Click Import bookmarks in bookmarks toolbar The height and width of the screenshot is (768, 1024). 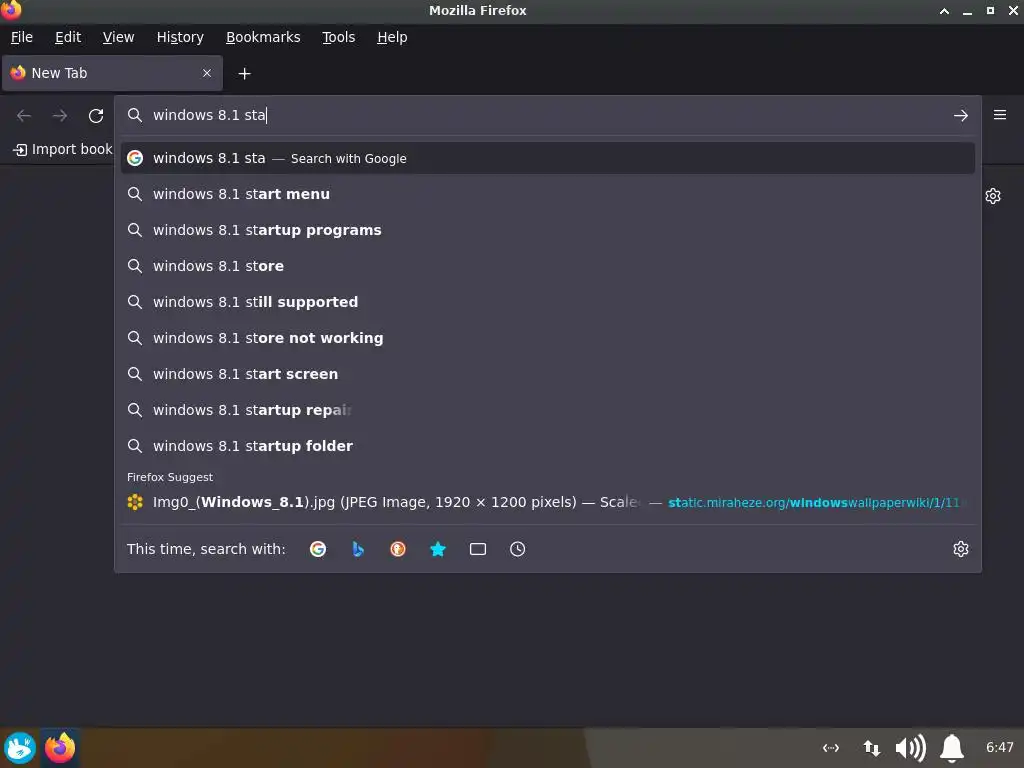(63, 150)
